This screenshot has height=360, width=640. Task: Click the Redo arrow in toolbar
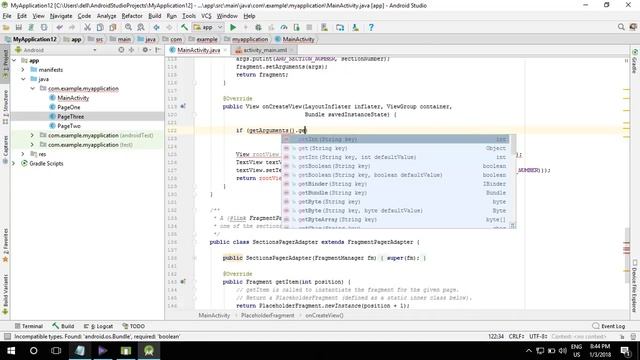coord(72,27)
